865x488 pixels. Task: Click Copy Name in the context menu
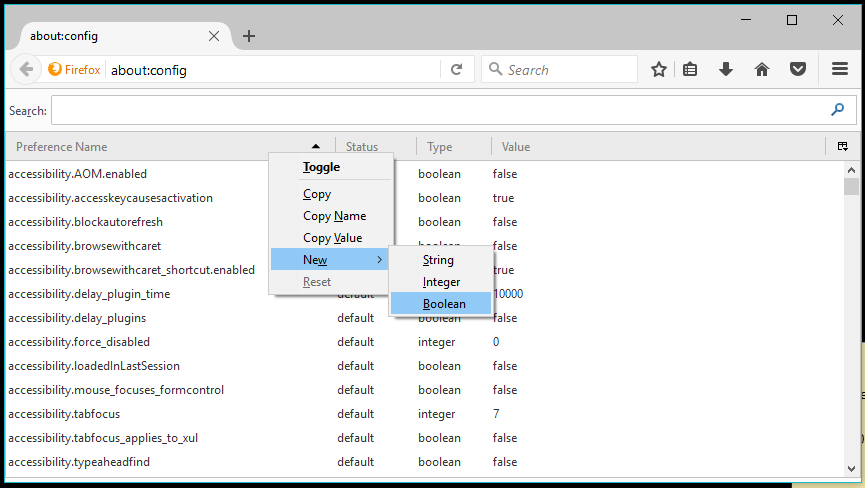[x=334, y=216]
